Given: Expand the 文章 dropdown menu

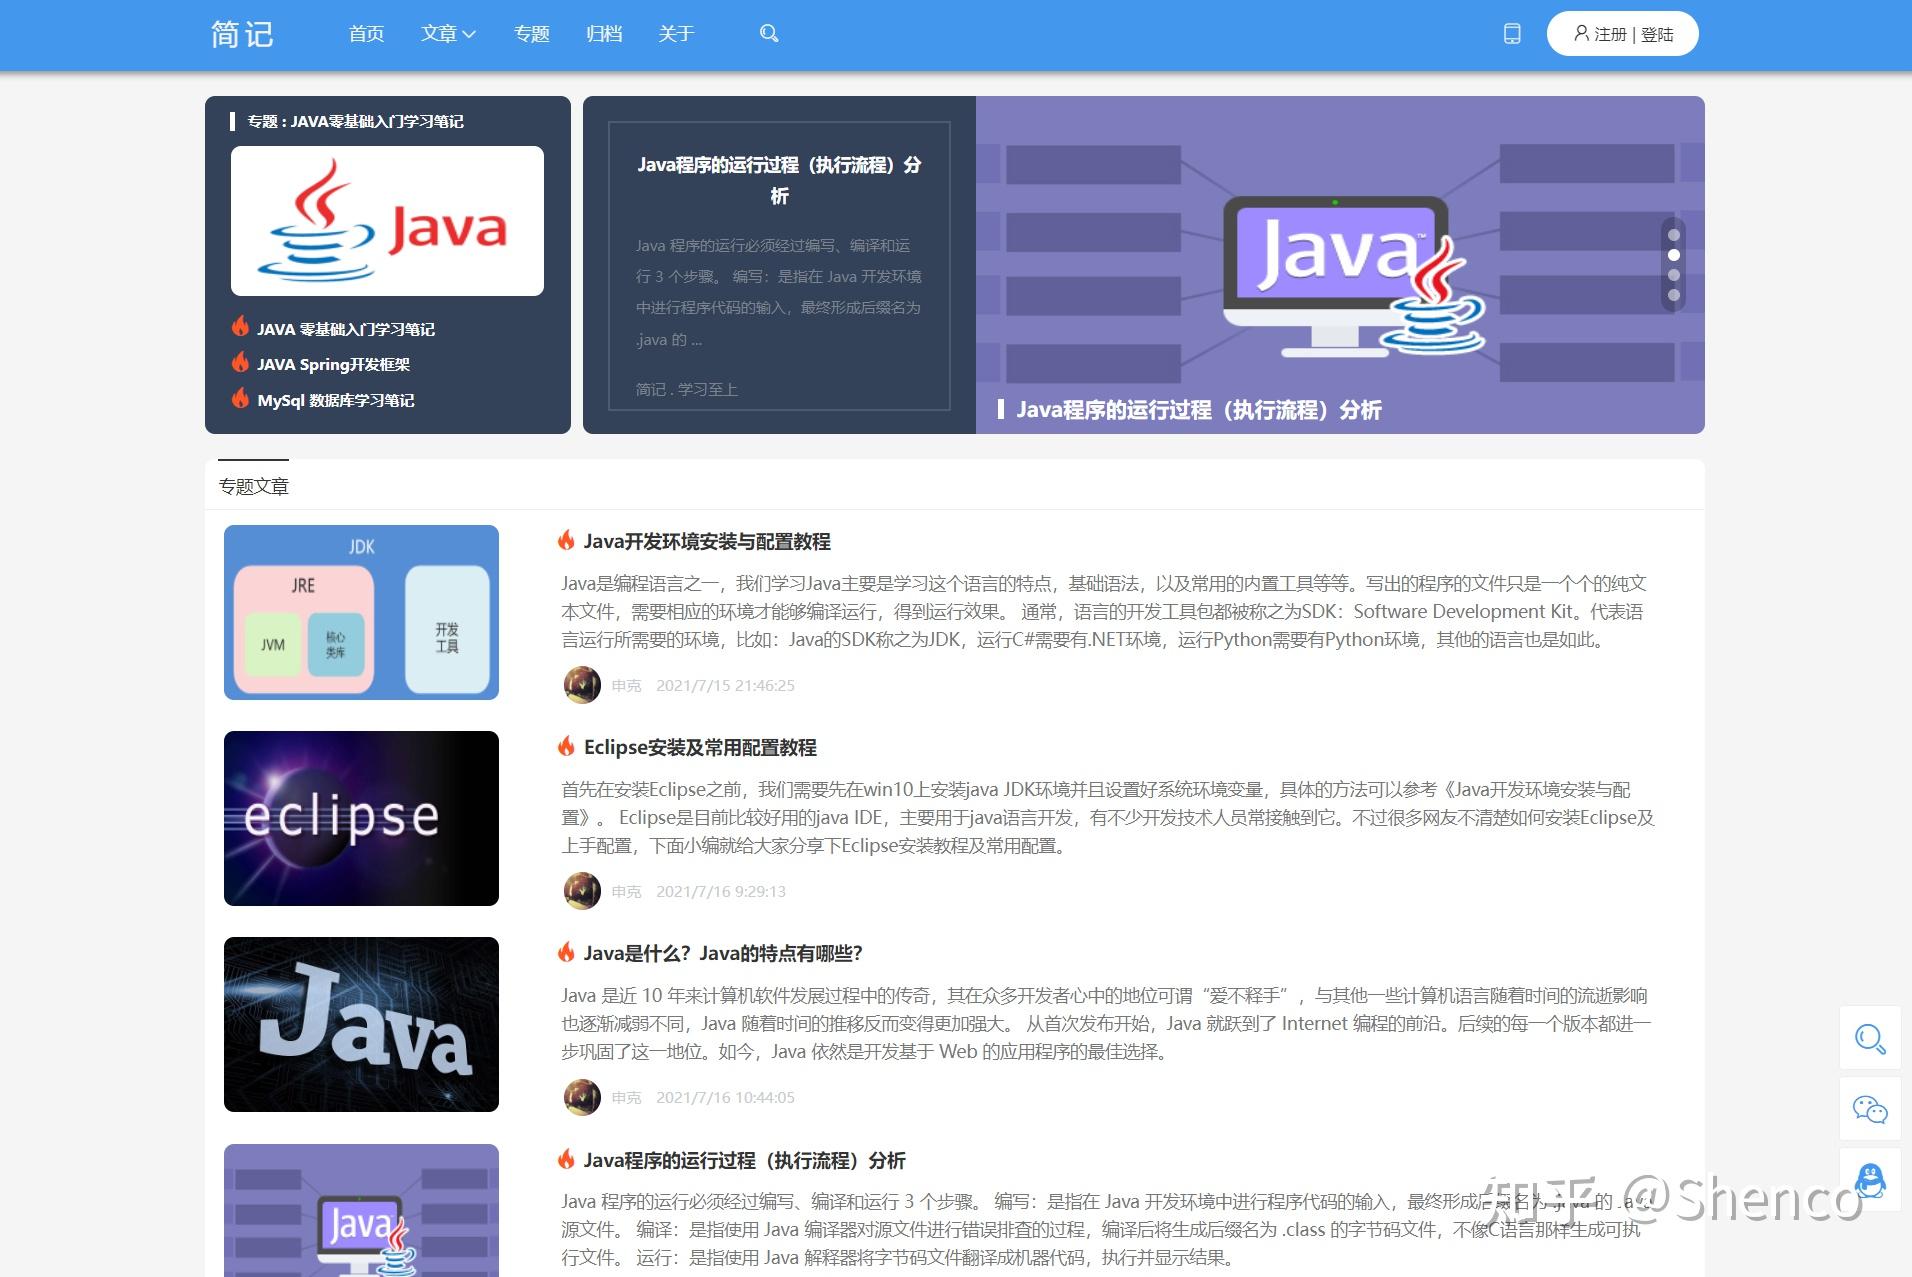Looking at the screenshot, I should click(448, 34).
